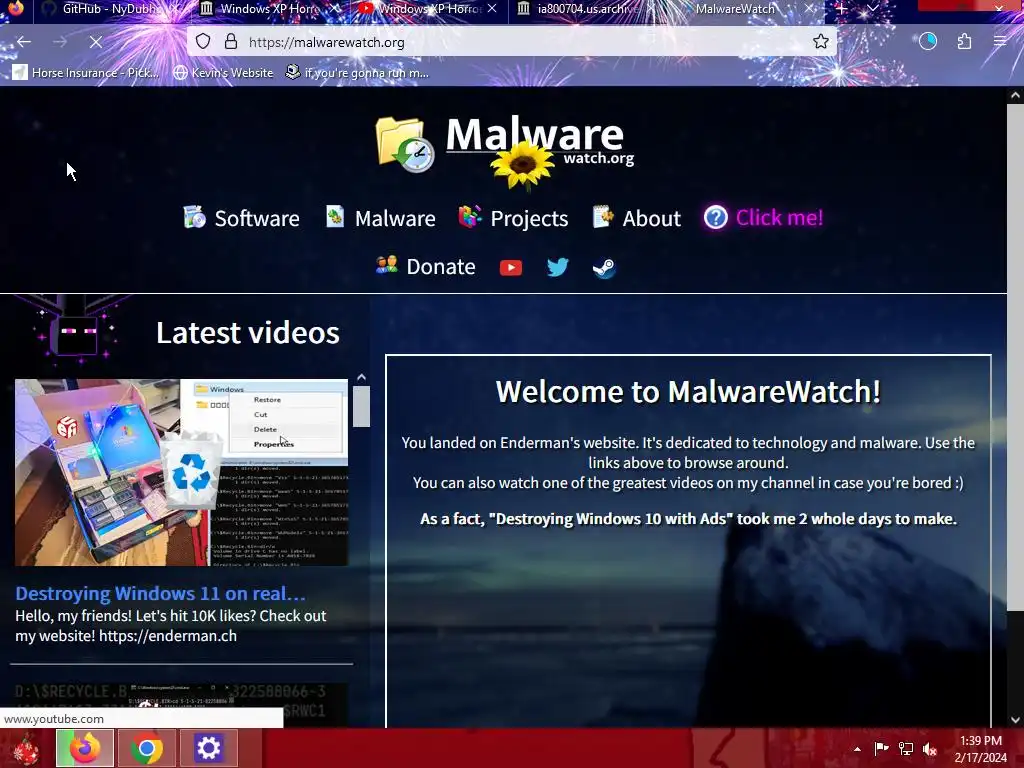Click the blue circular toolbar icon
The height and width of the screenshot is (768, 1024).
tap(928, 41)
